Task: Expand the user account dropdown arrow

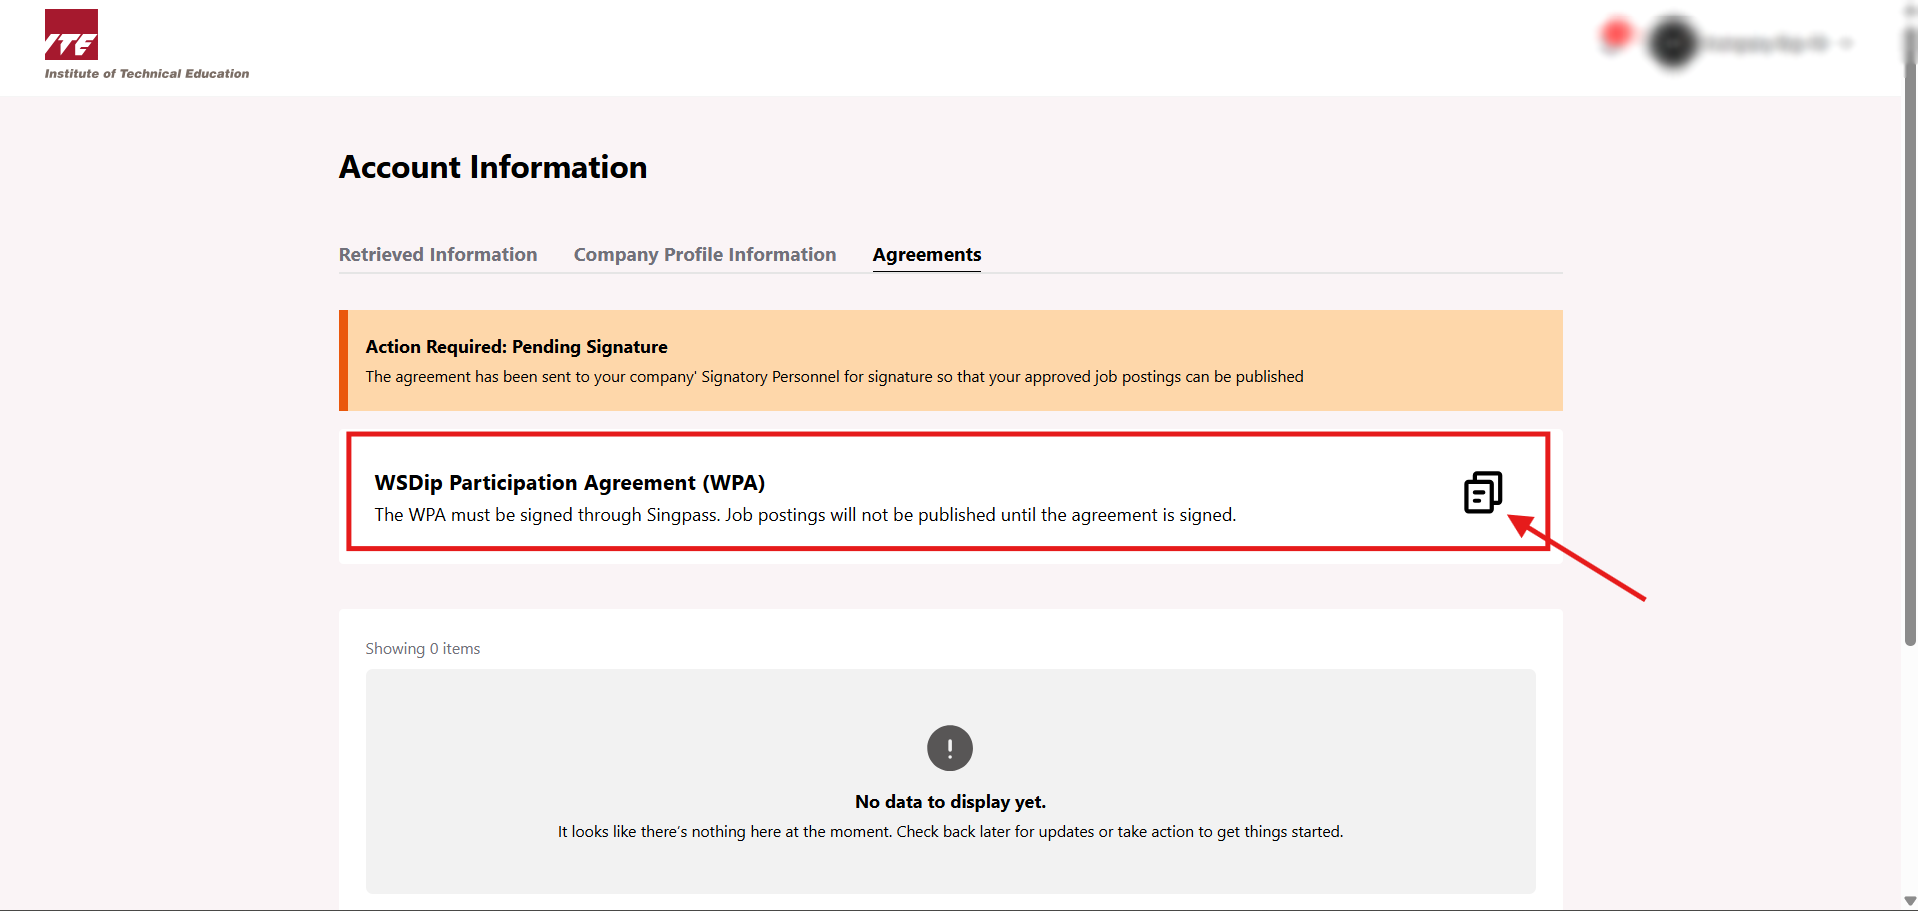Action: [1846, 44]
